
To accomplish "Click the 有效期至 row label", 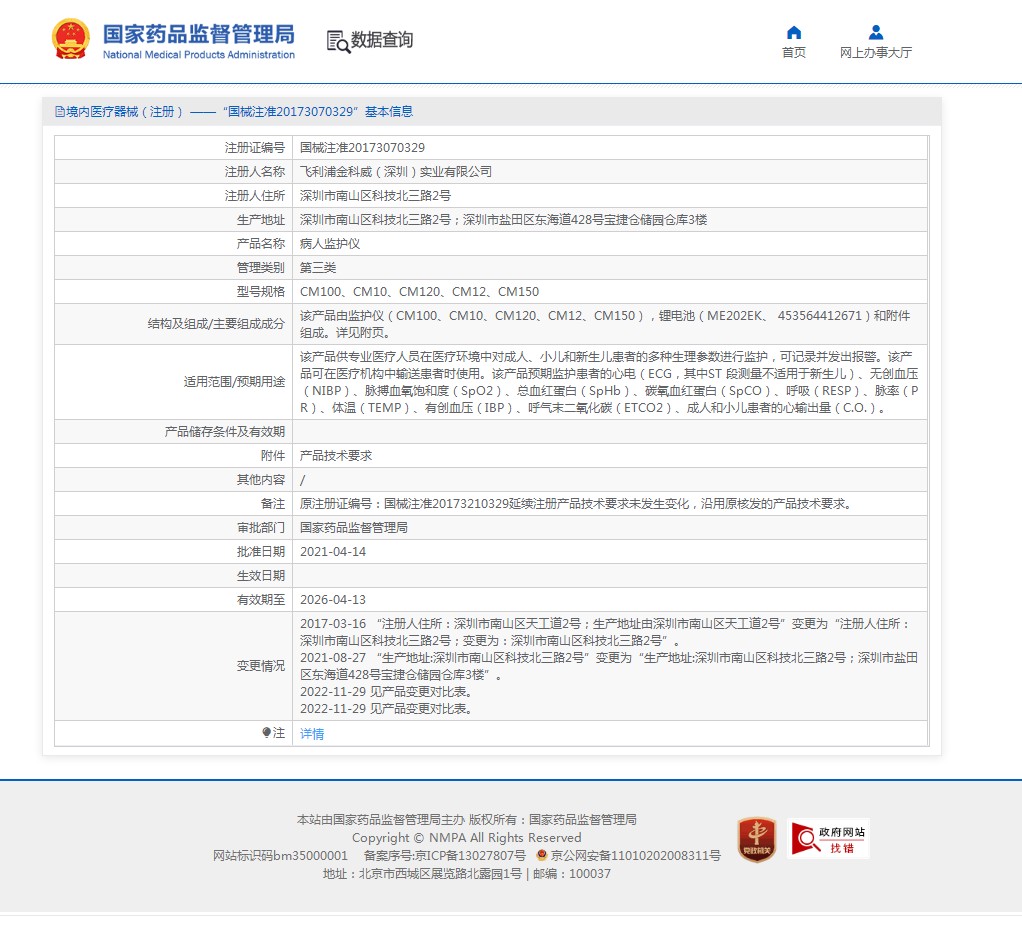I will click(261, 600).
